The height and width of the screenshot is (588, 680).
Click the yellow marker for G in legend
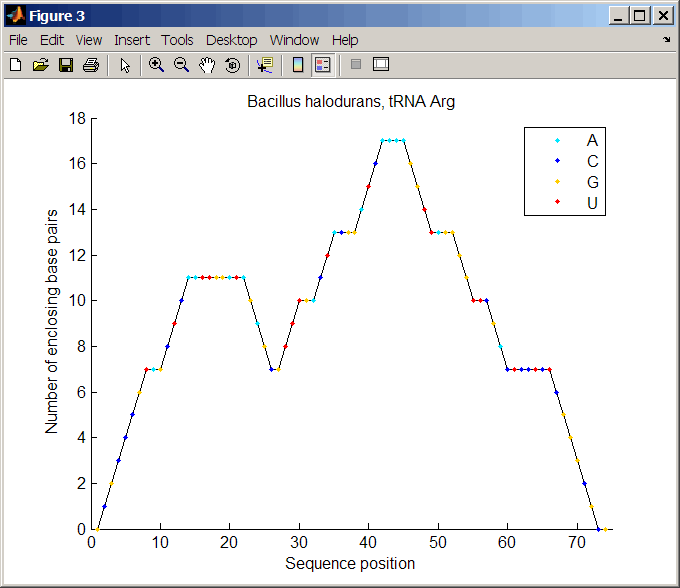pos(557,181)
